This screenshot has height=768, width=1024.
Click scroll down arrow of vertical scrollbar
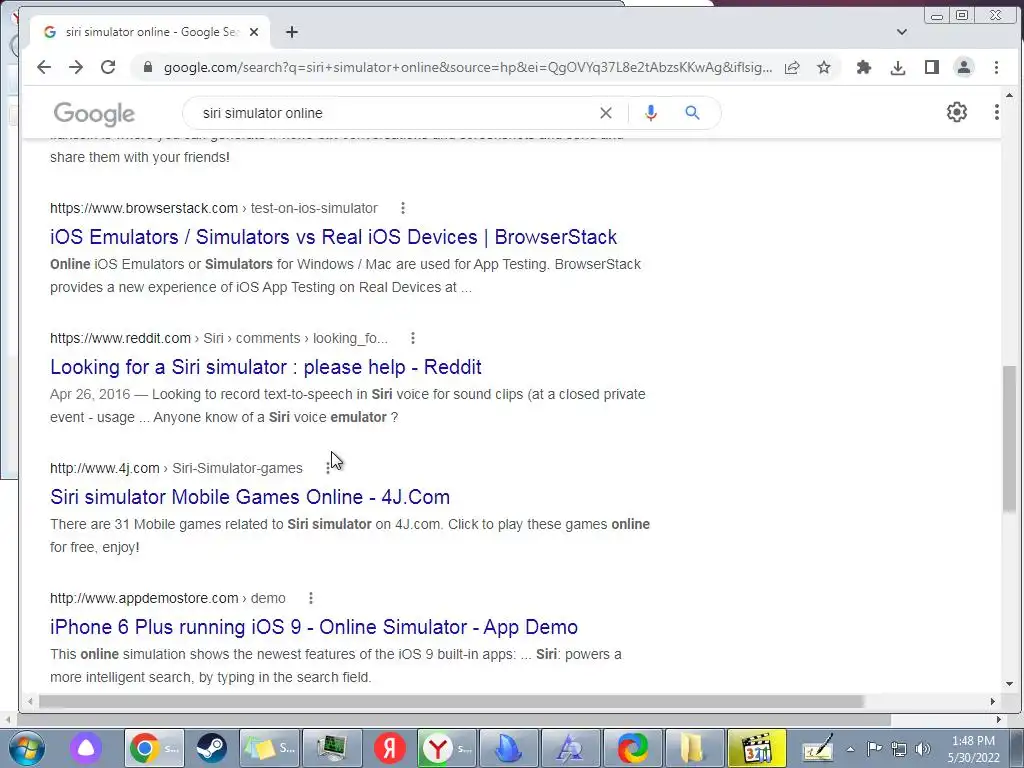pyautogui.click(x=1010, y=684)
